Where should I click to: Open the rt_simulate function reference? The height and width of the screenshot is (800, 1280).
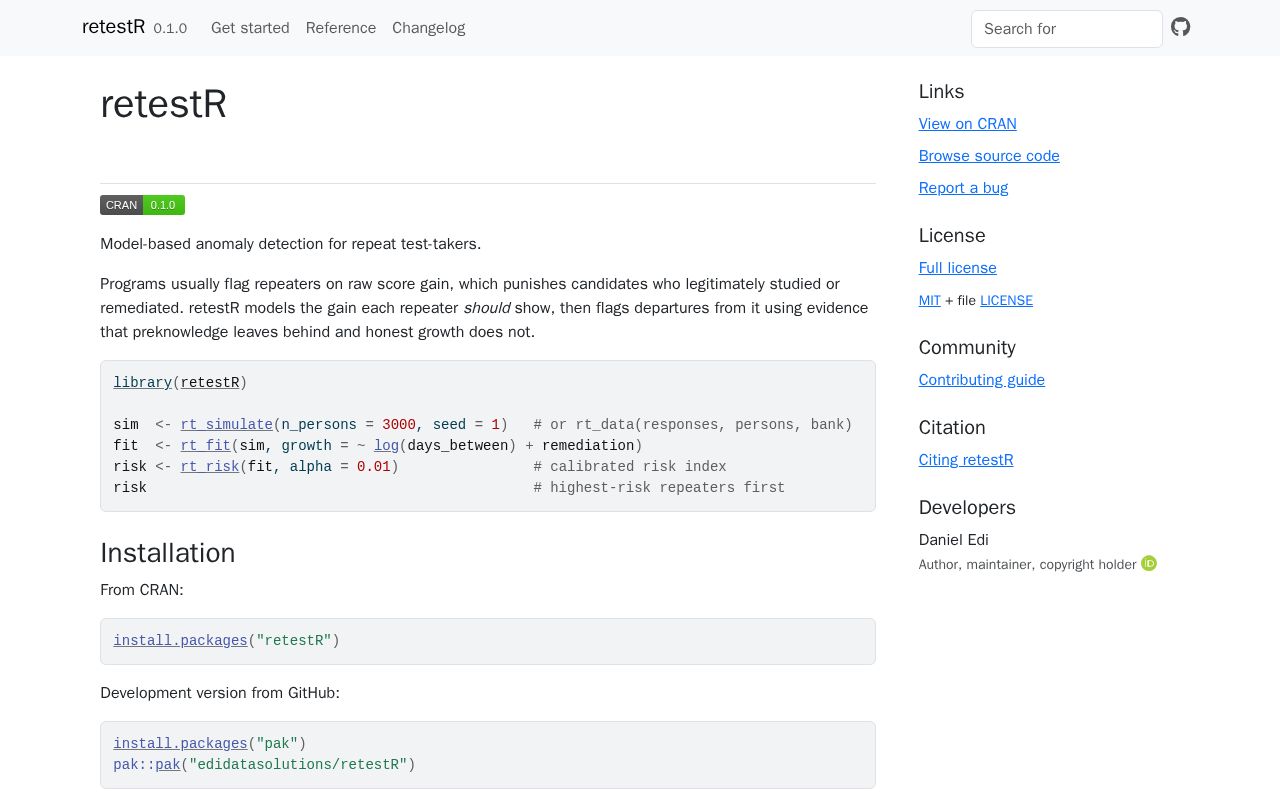227,425
